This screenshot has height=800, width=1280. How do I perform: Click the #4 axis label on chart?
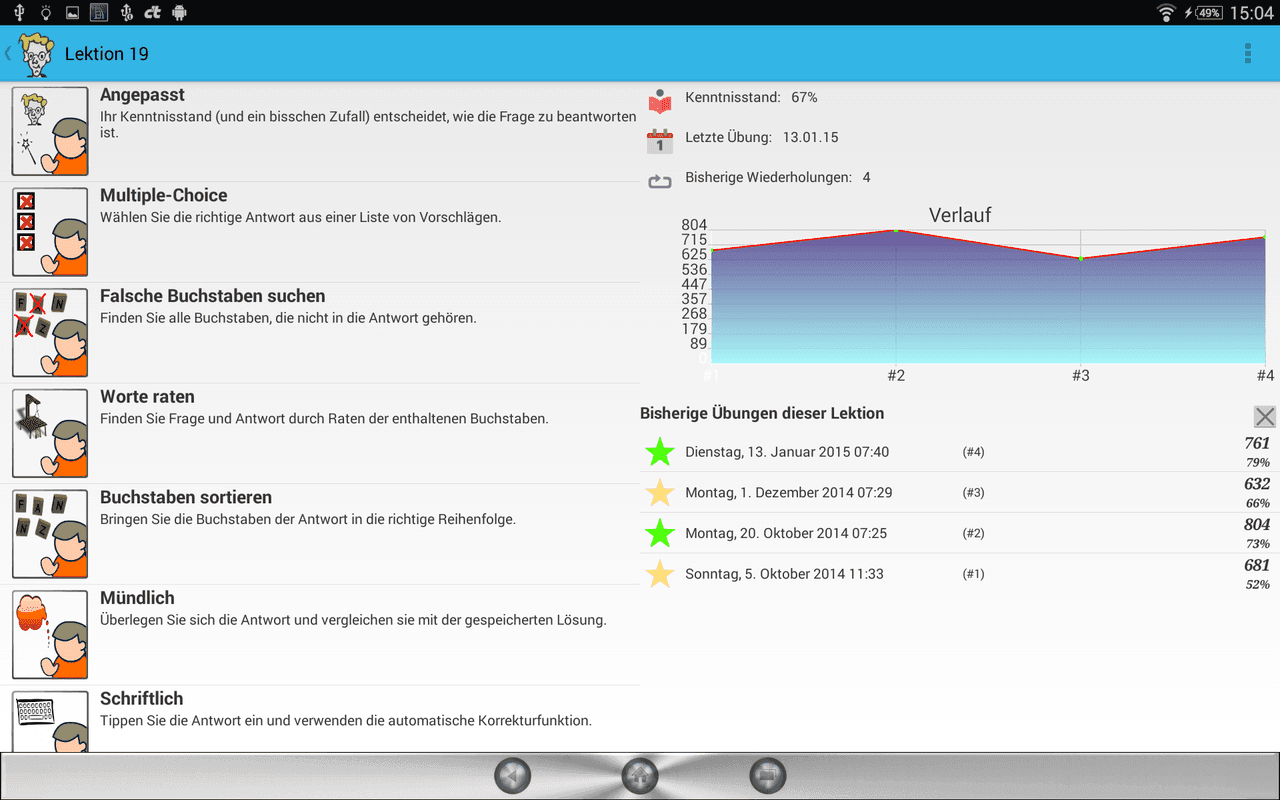tap(1265, 376)
